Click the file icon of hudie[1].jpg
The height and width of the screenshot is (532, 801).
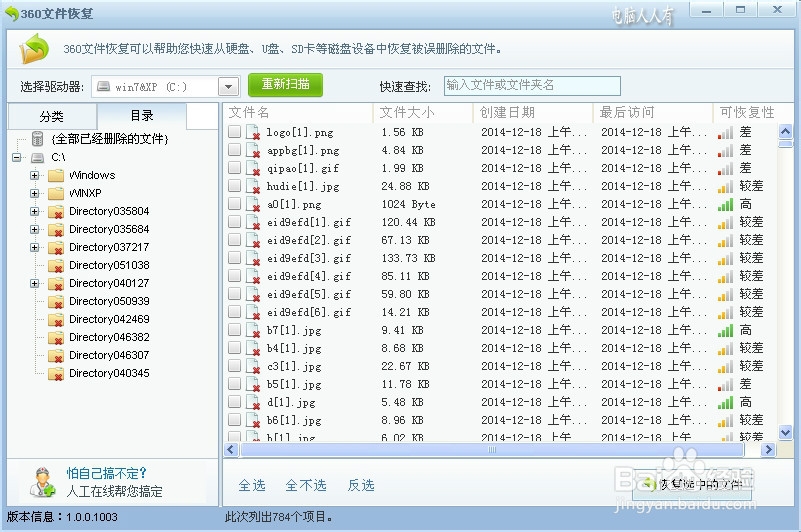pyautogui.click(x=253, y=186)
